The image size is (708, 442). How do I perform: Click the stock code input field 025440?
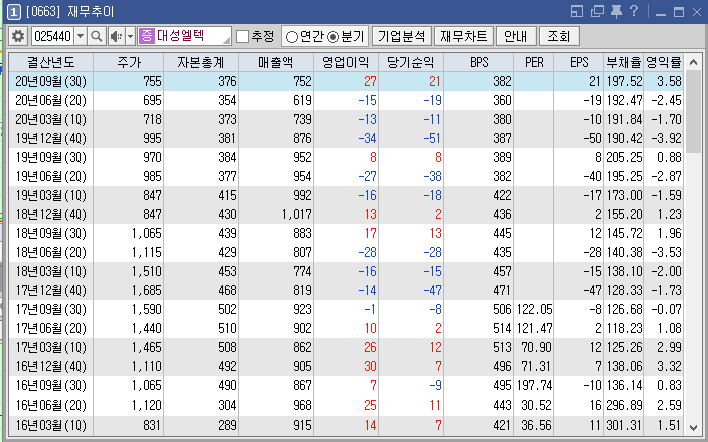(x=53, y=36)
